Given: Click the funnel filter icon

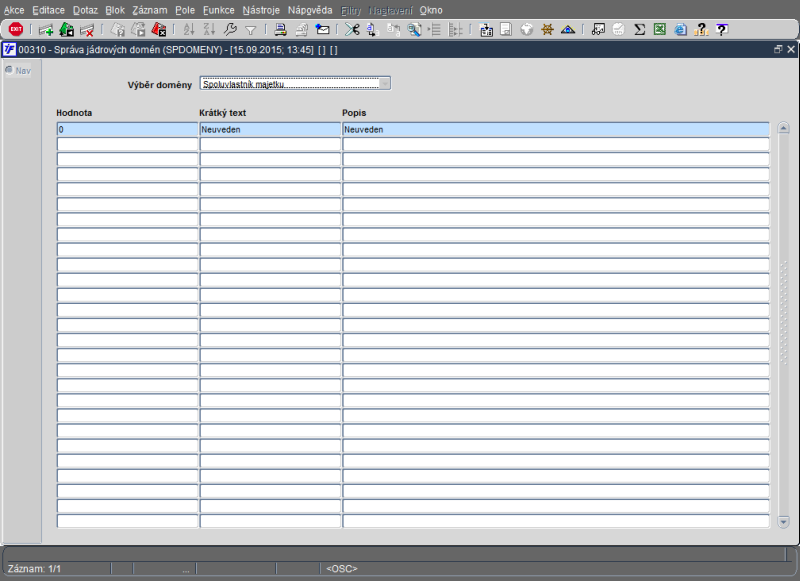Looking at the screenshot, I should coord(251,31).
